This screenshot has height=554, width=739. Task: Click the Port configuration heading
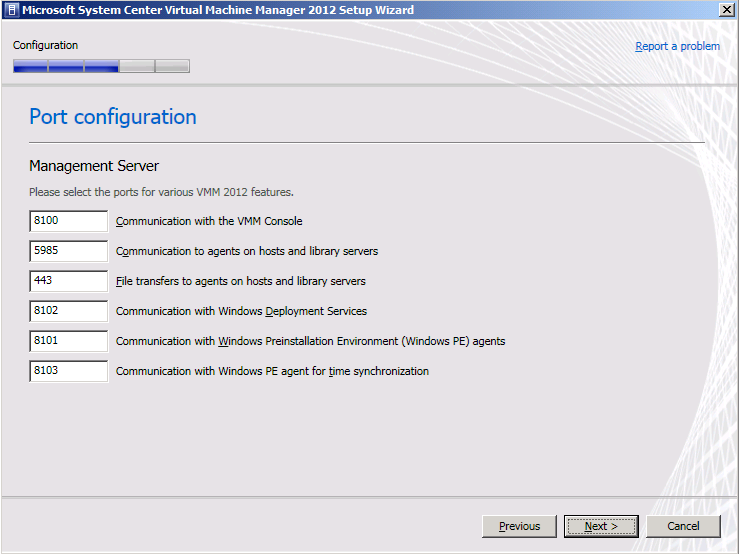pos(113,117)
